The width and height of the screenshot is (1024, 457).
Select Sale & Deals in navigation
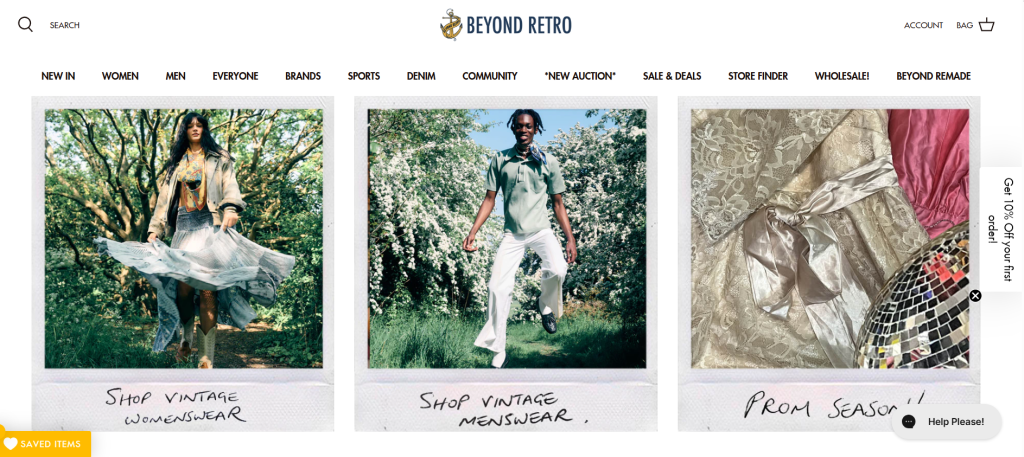(x=672, y=76)
